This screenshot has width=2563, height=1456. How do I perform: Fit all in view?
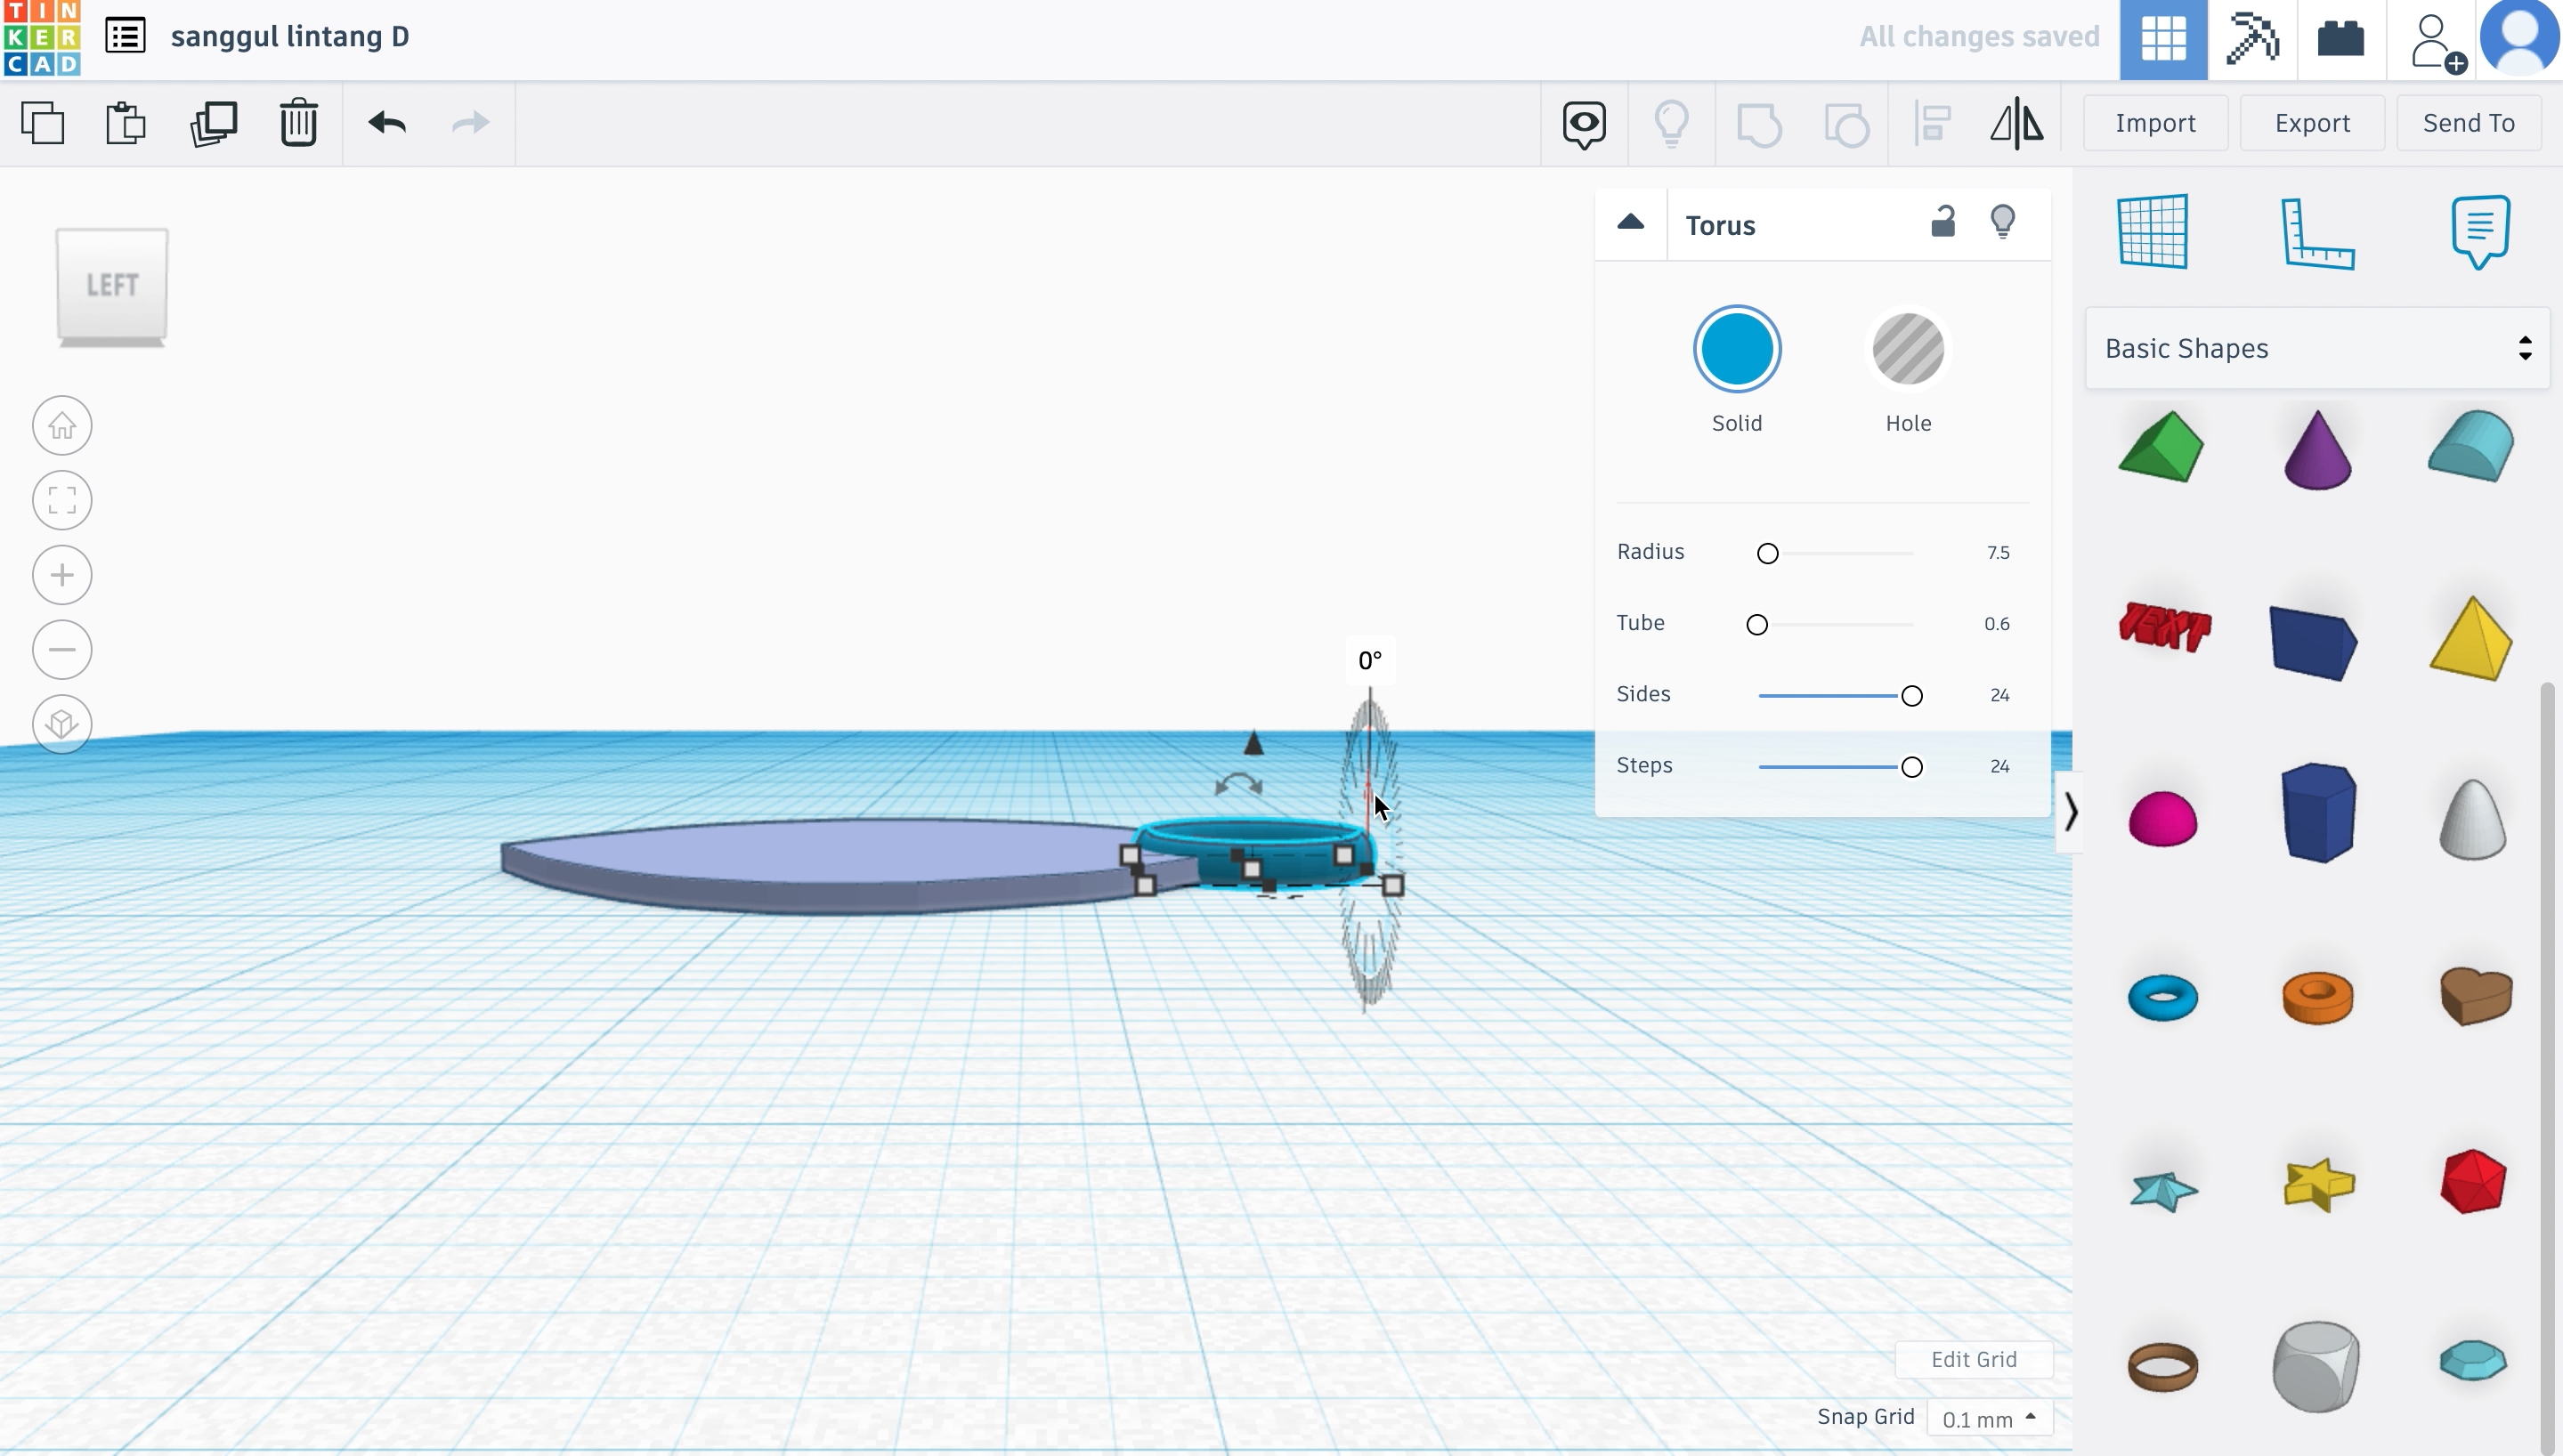pyautogui.click(x=62, y=500)
